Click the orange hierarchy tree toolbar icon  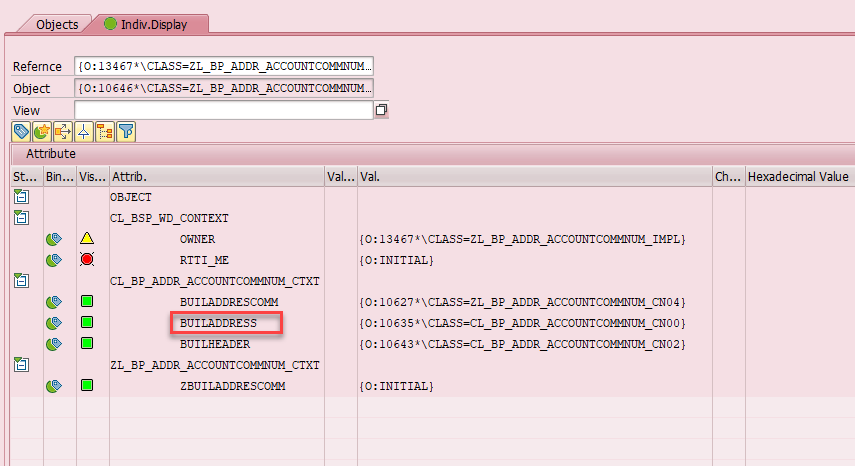105,132
